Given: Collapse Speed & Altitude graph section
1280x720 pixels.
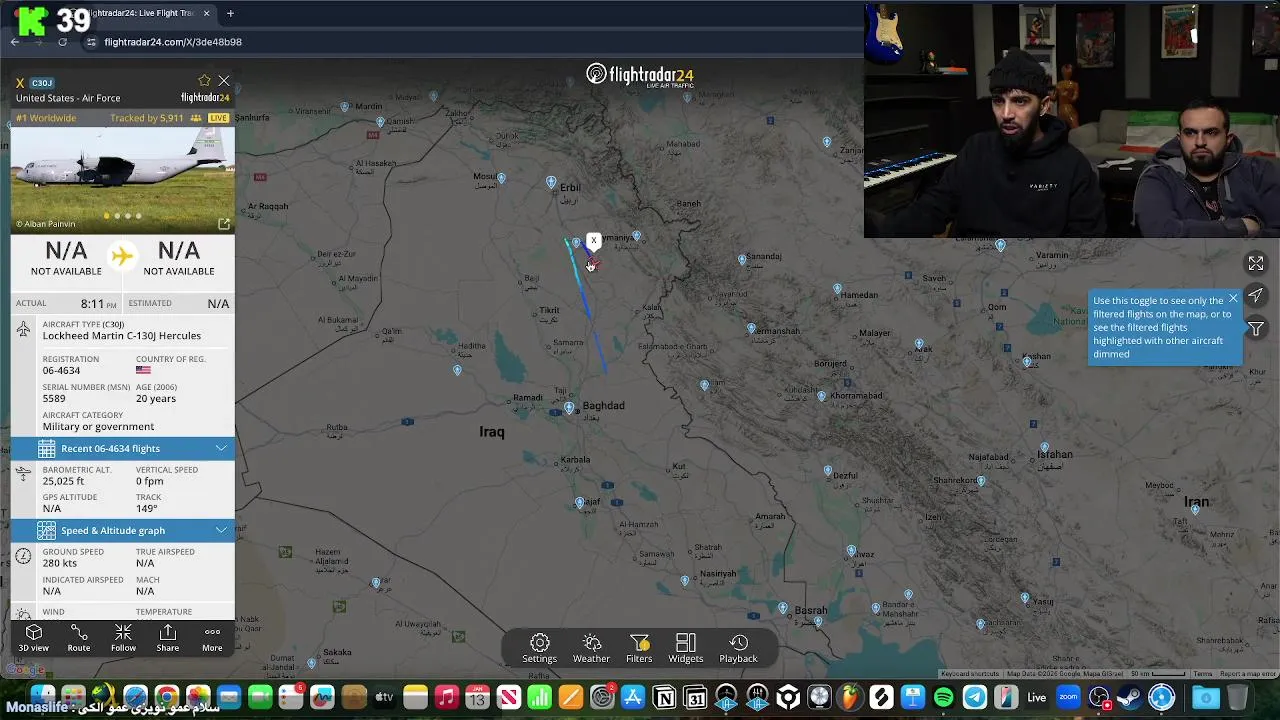Looking at the screenshot, I should tap(123, 530).
